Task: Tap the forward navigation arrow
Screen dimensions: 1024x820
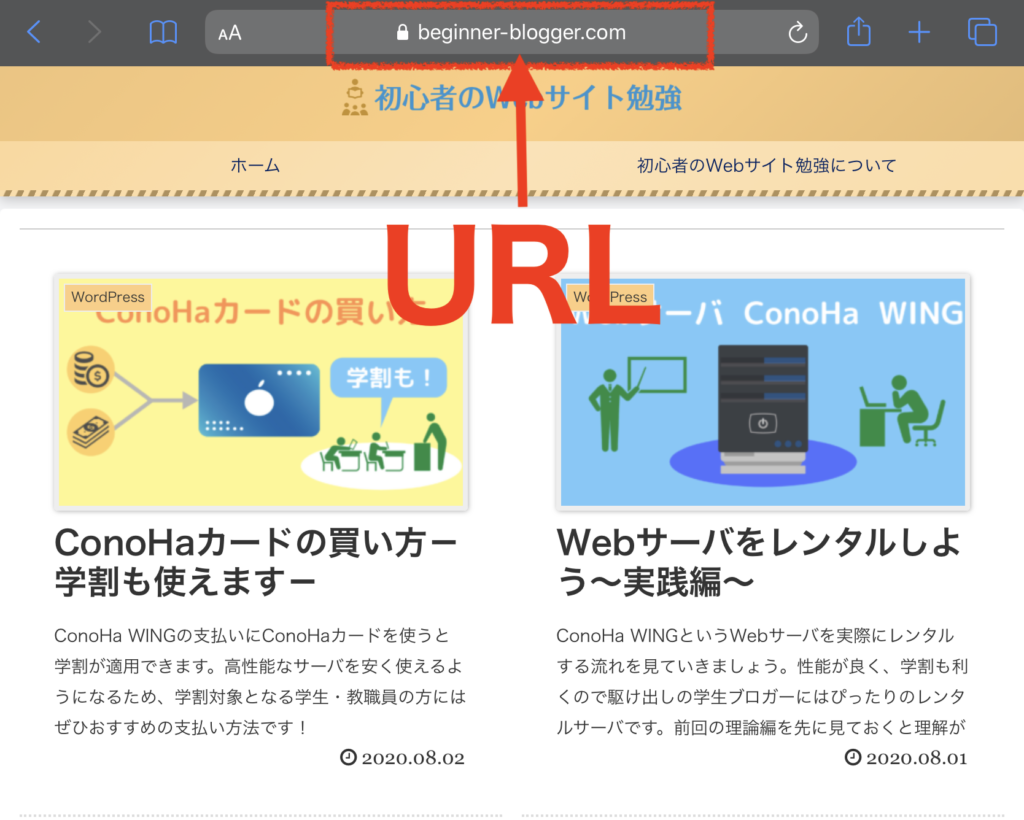Action: pos(95,32)
